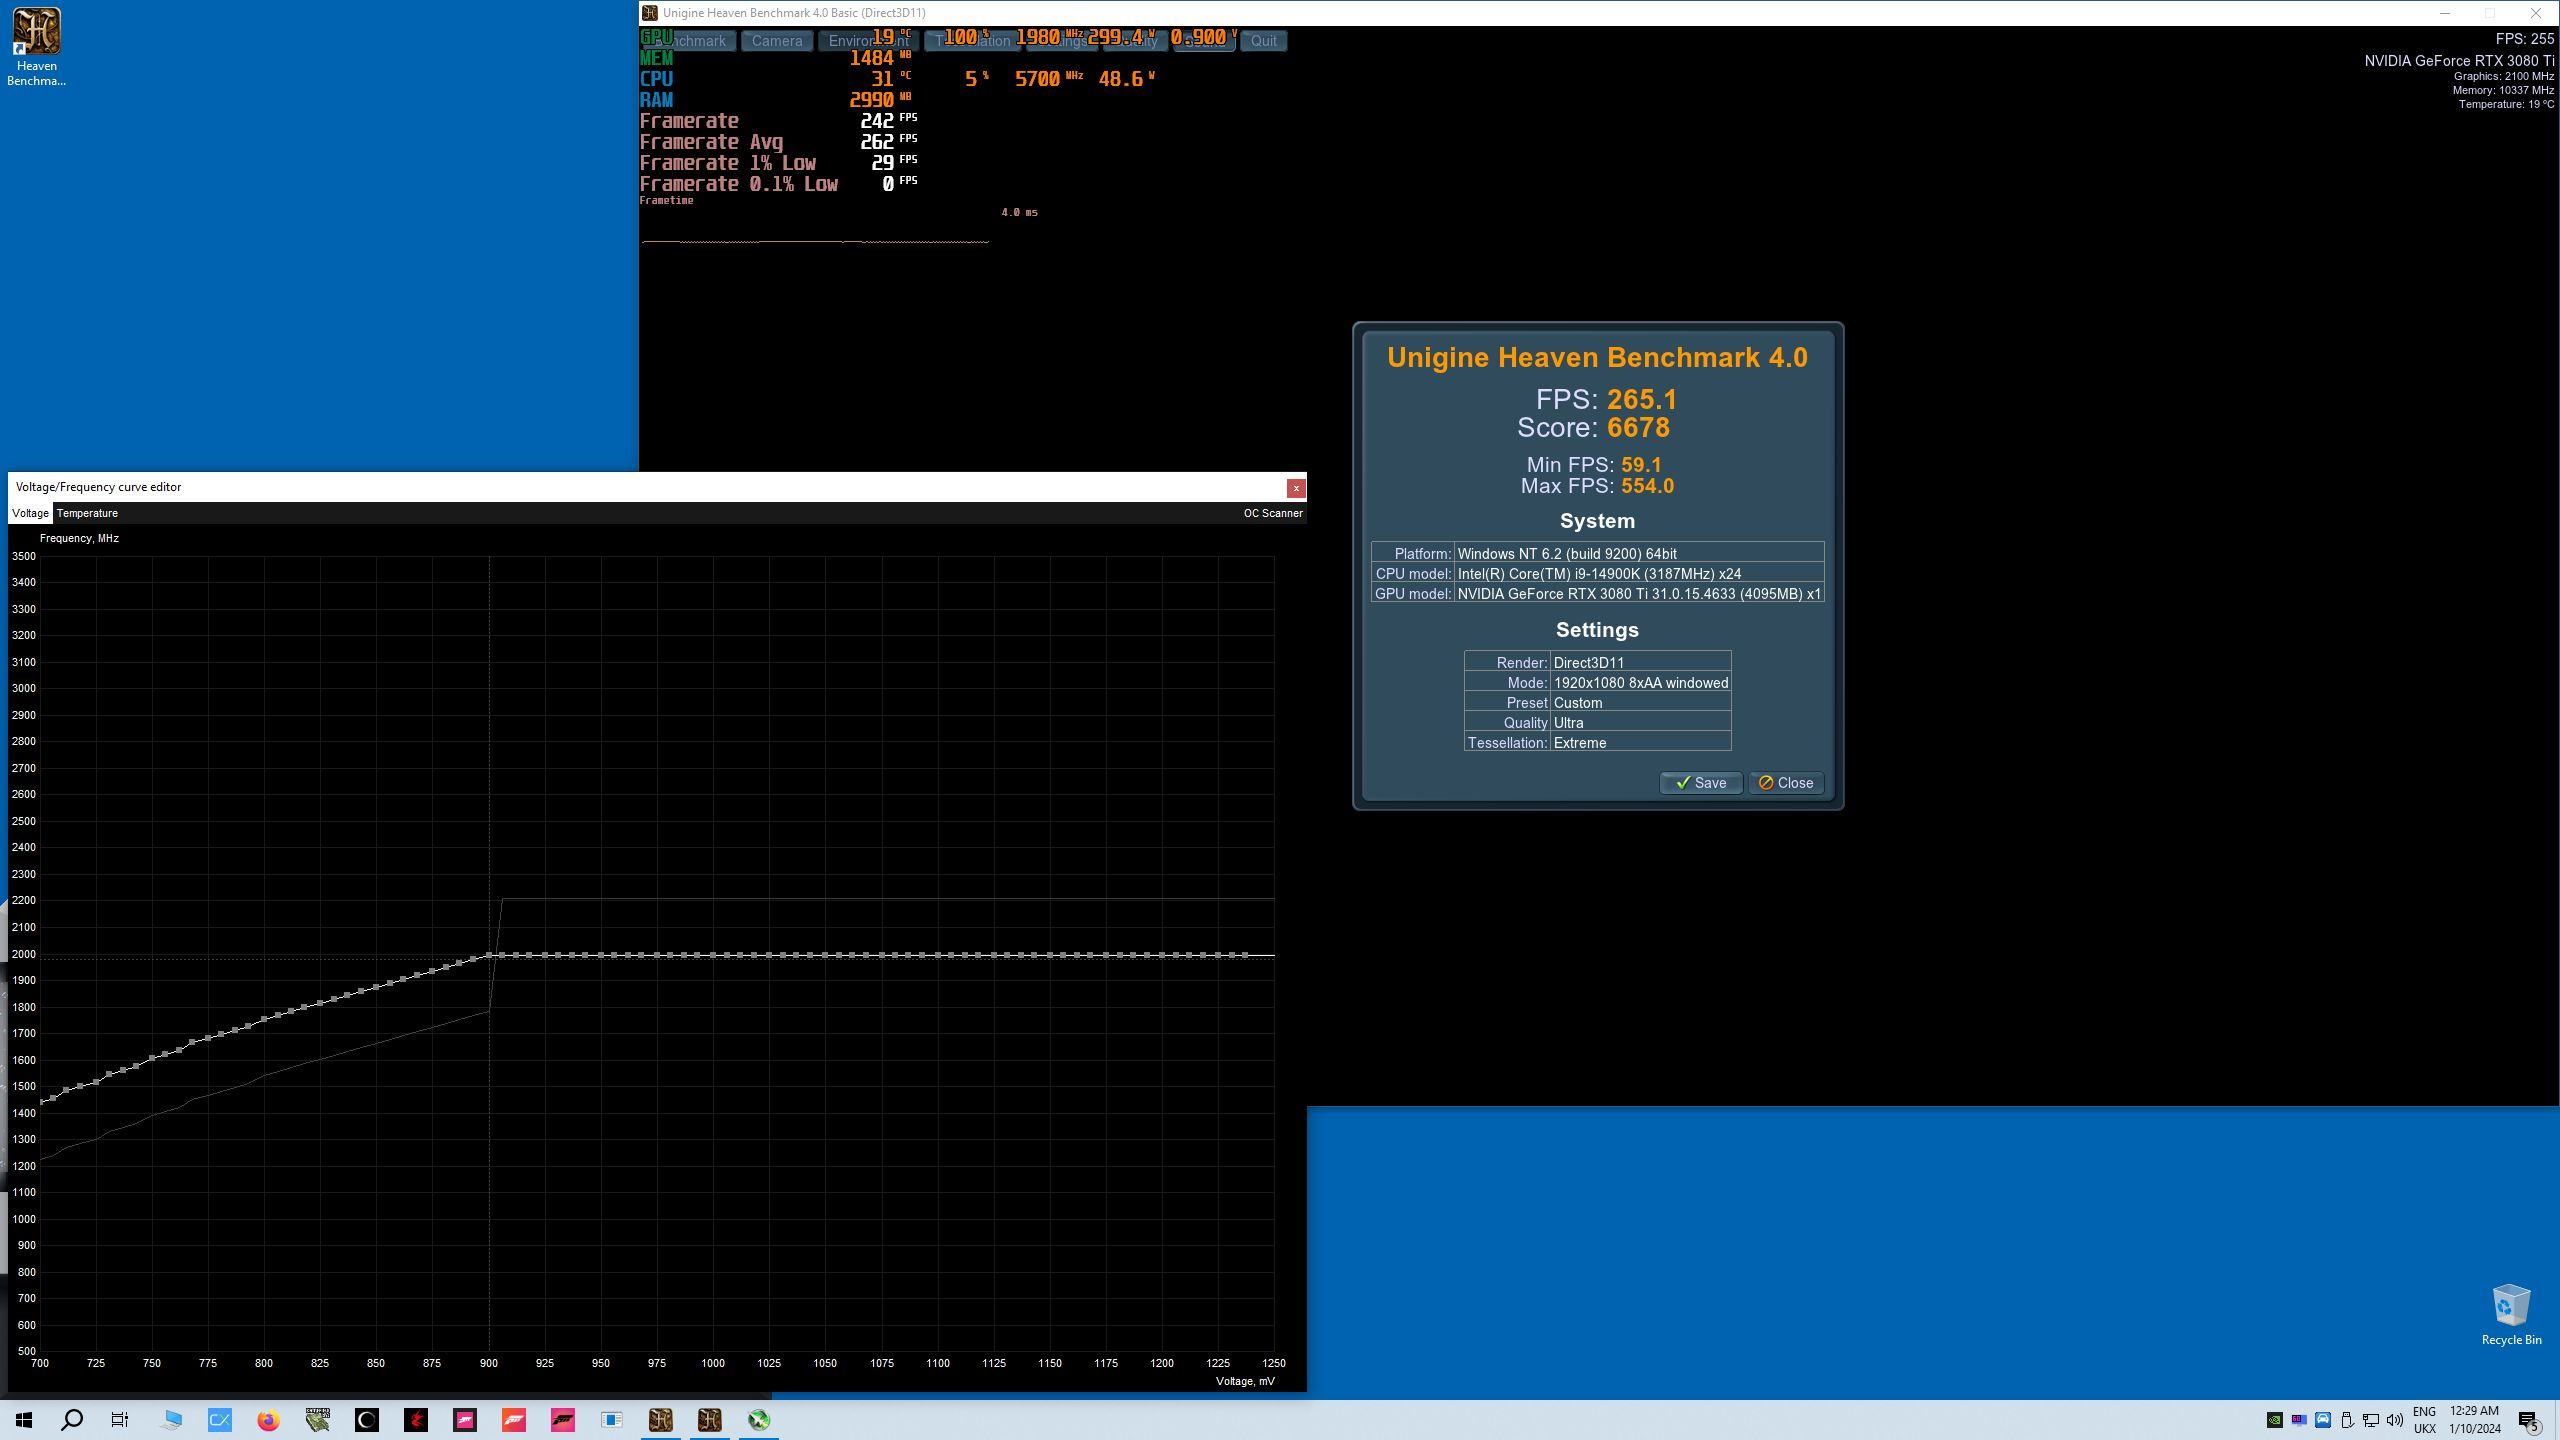Switch to the green sphere app in the taskbar
2560x1440 pixels.
[759, 1420]
